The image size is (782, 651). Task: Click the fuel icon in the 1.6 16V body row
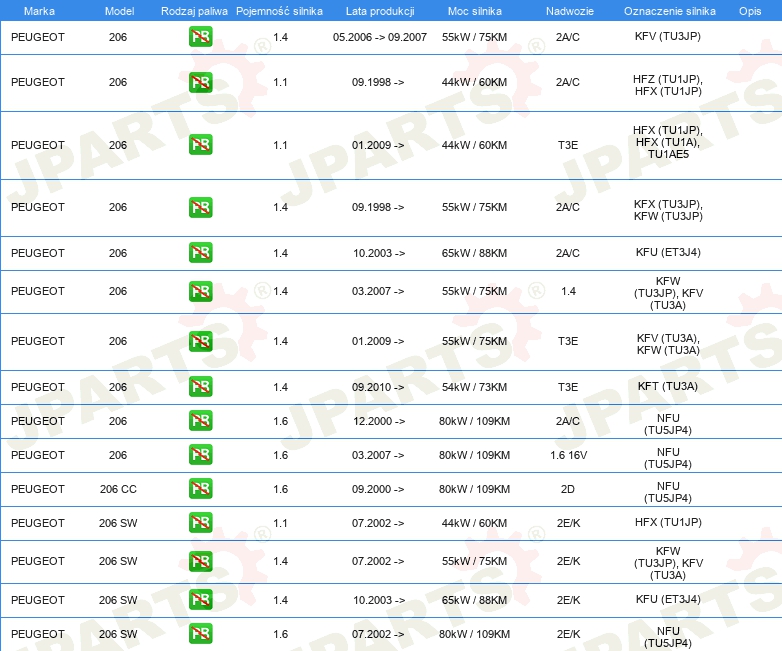(200, 454)
